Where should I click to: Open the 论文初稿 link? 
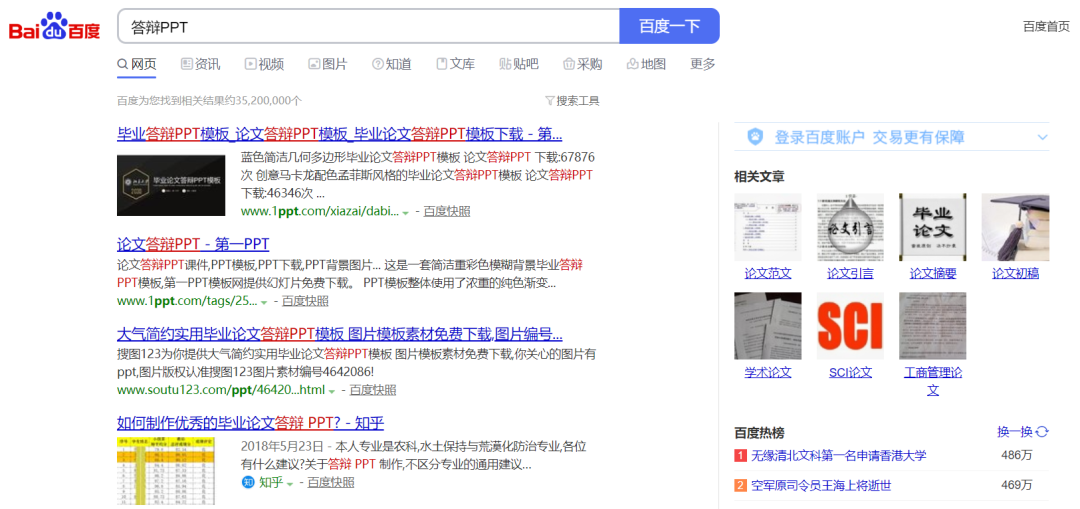click(x=1015, y=273)
